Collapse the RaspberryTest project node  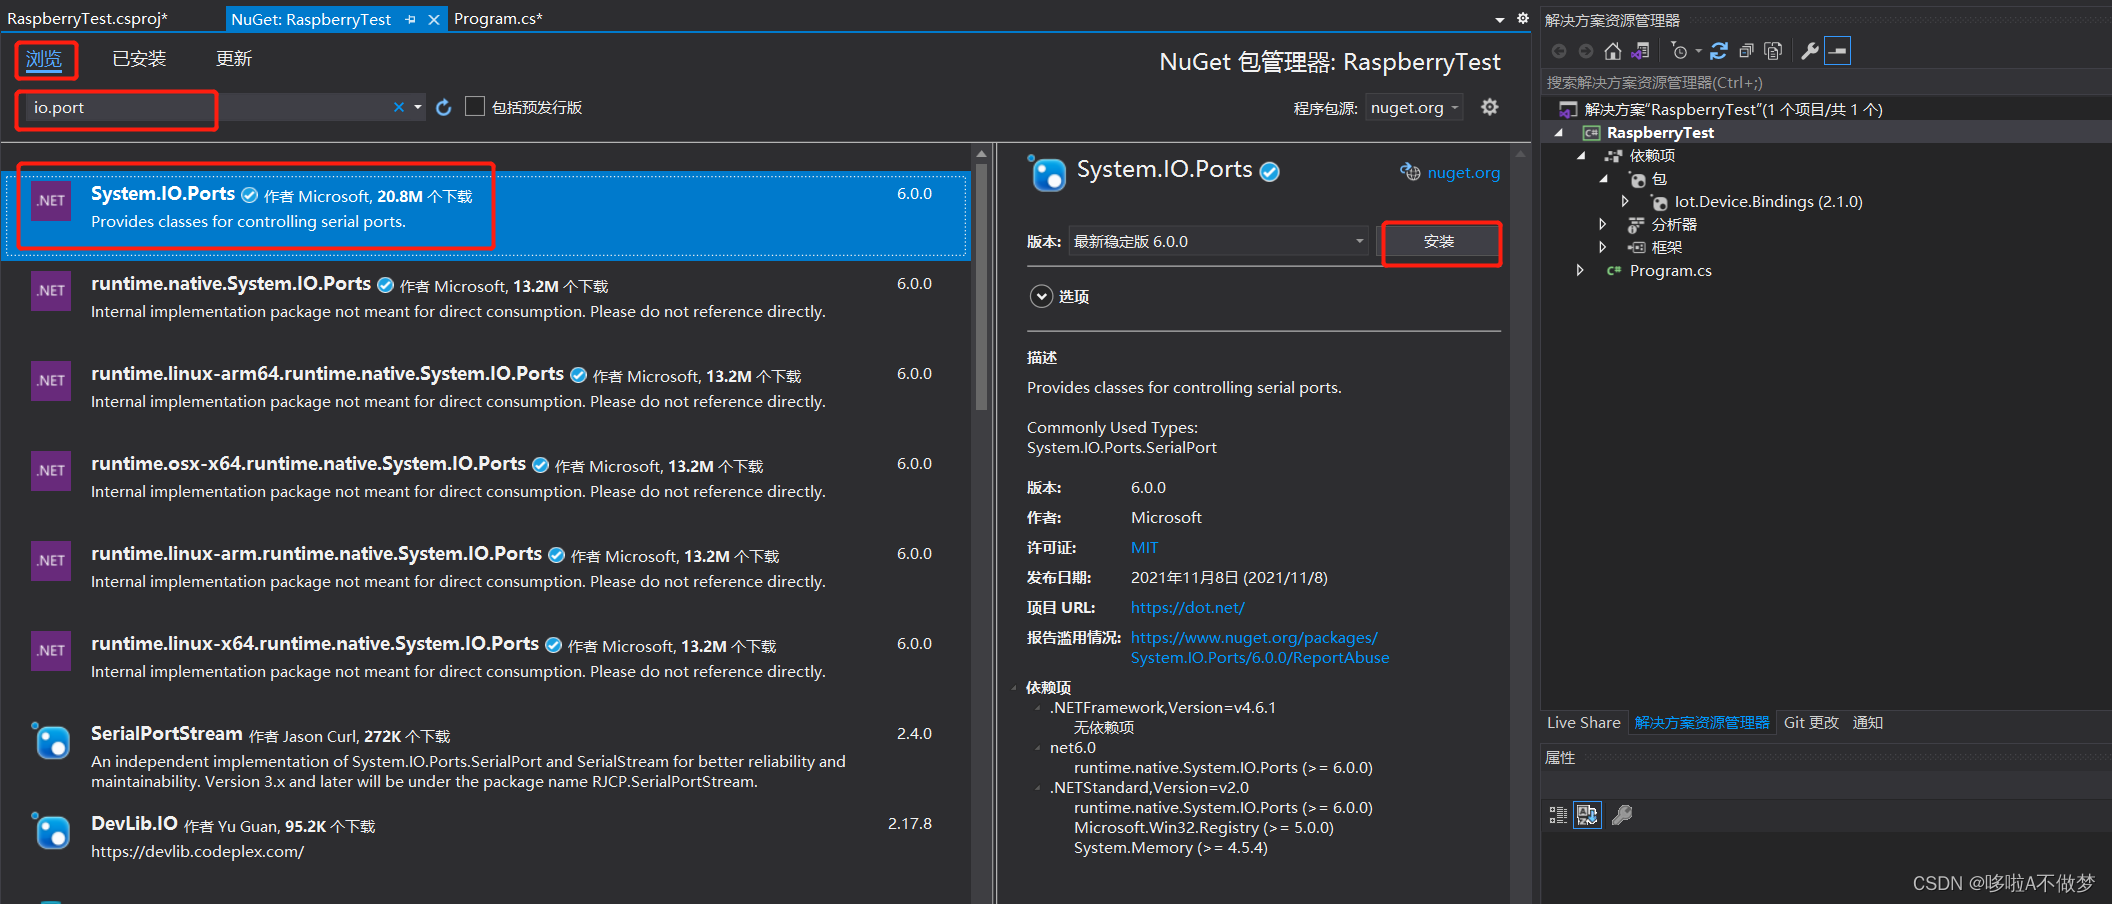[x=1558, y=133]
